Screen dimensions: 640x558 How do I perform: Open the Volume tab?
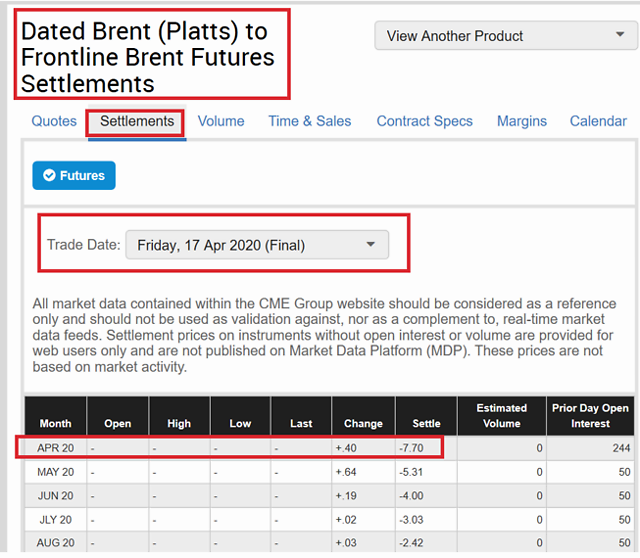[221, 121]
